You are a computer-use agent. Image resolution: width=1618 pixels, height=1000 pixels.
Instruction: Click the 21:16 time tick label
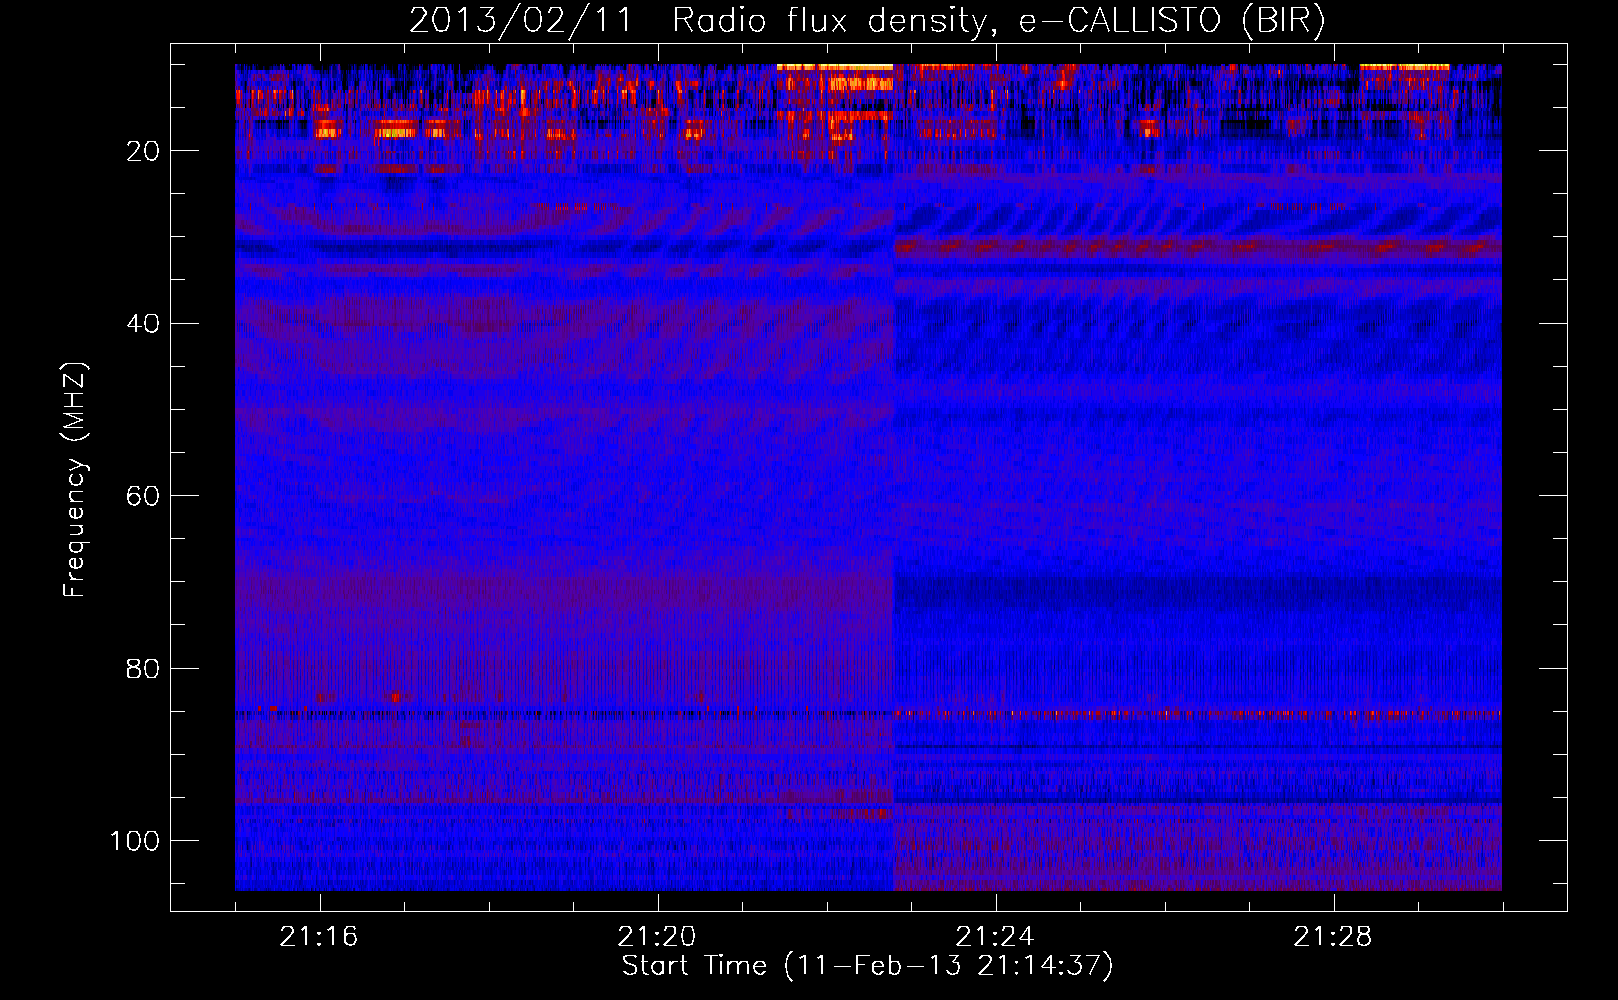pos(319,937)
